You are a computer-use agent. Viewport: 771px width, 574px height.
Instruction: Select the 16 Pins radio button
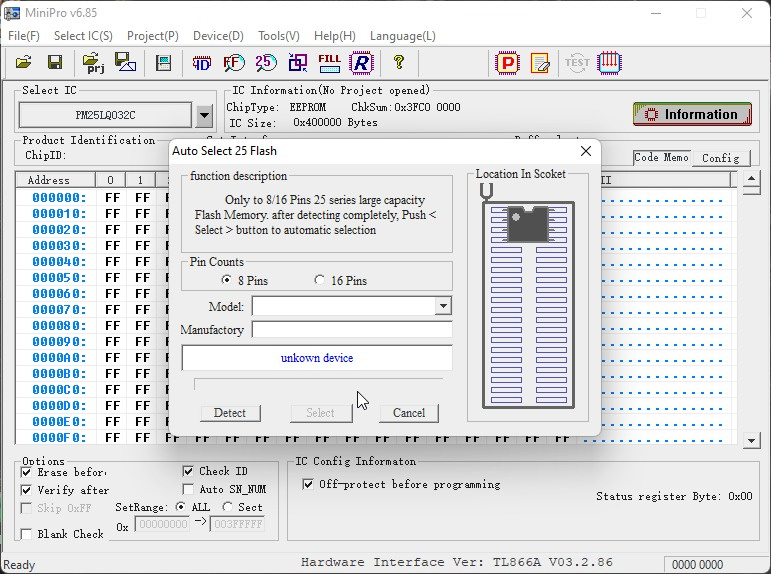pos(320,281)
